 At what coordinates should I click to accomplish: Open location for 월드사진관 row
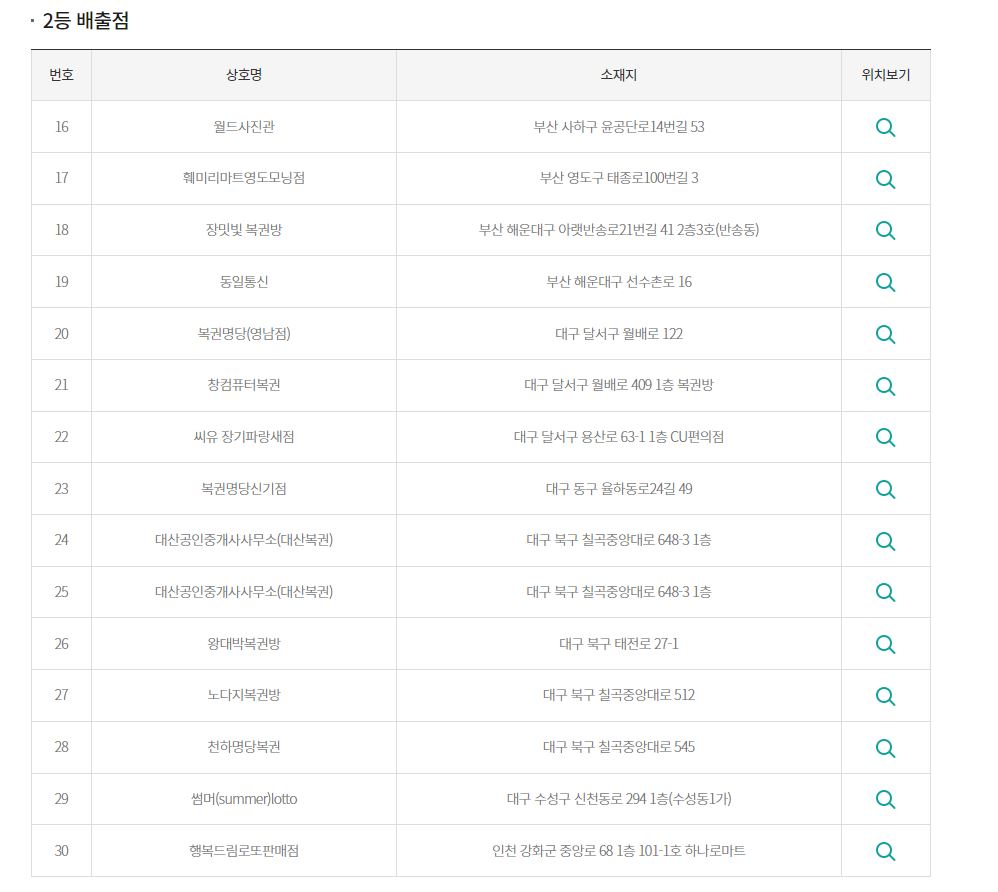[x=885, y=127]
